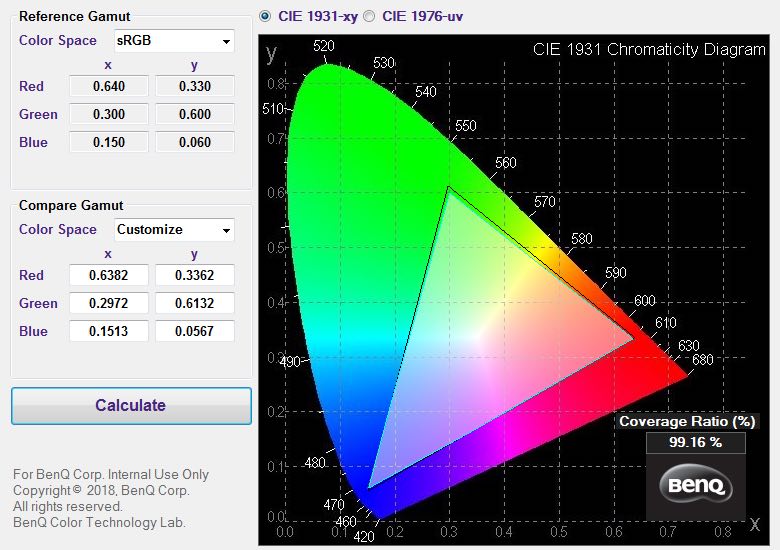Select the CIE 1976-uv radio button
The width and height of the screenshot is (780, 550).
[x=369, y=16]
